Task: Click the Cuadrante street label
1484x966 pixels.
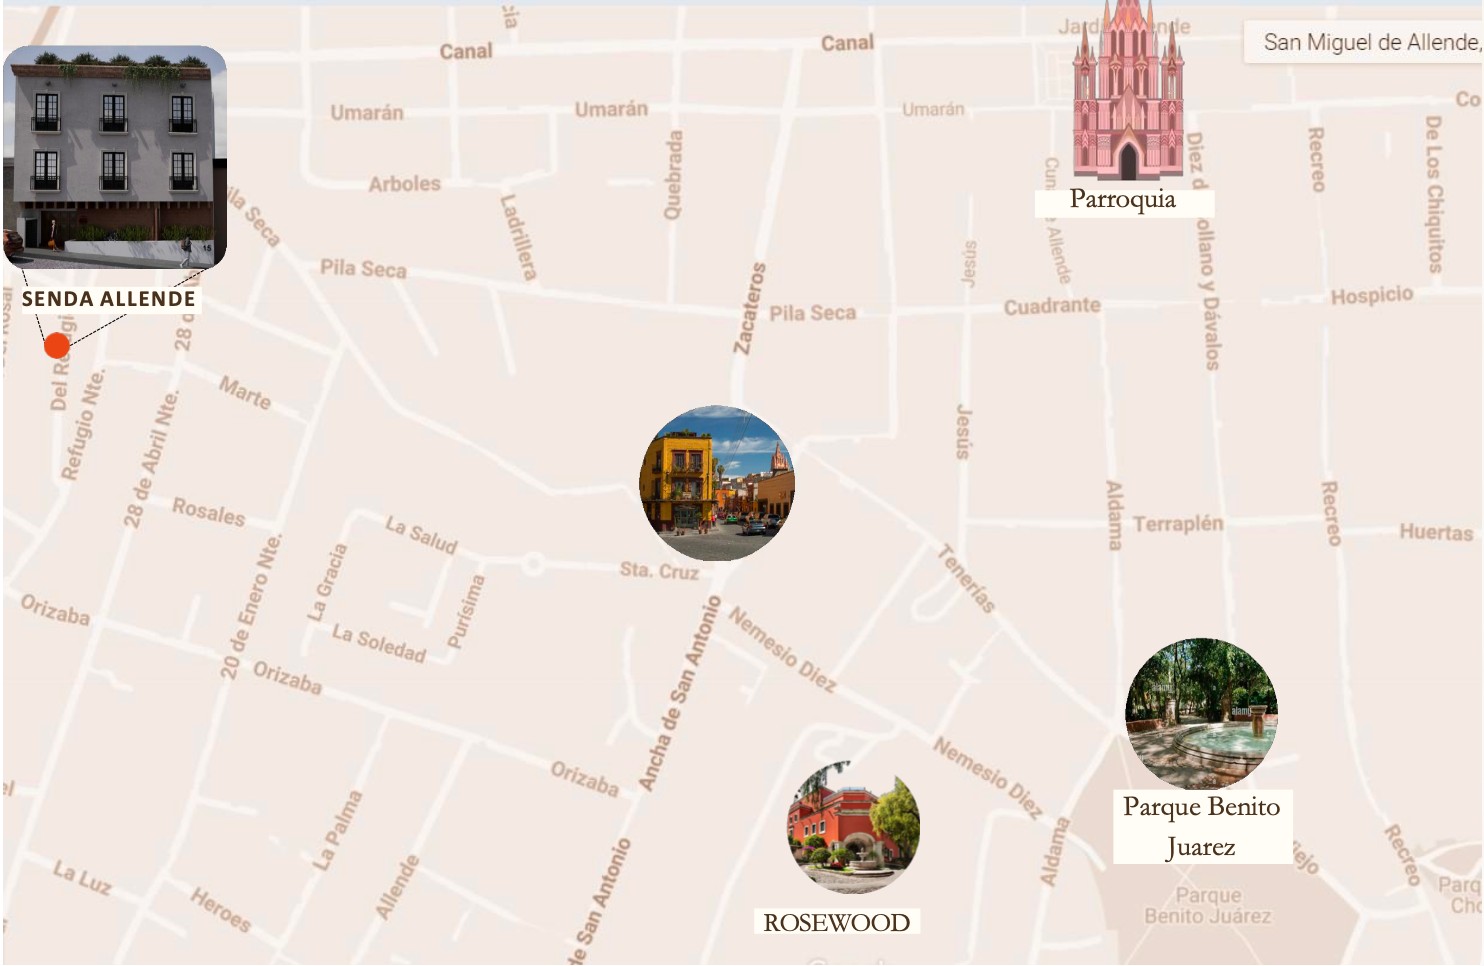Action: (1052, 306)
